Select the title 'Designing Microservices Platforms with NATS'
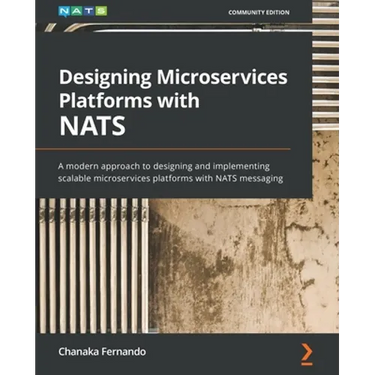 [173, 102]
